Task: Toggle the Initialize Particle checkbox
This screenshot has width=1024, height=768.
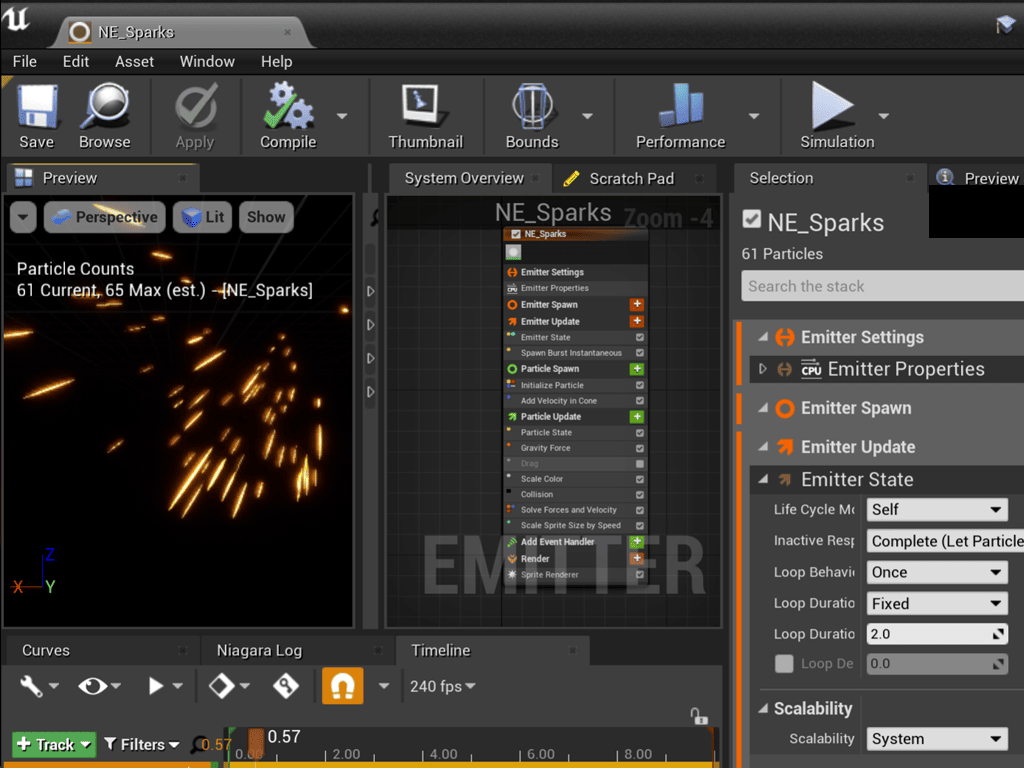Action: (640, 385)
